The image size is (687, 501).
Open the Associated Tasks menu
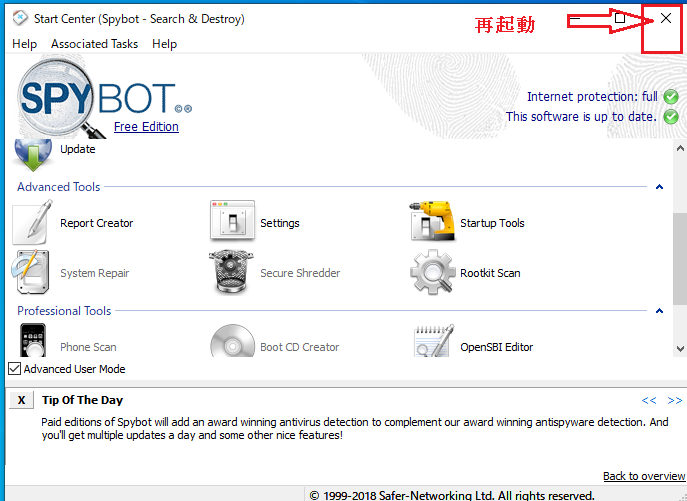(x=94, y=44)
